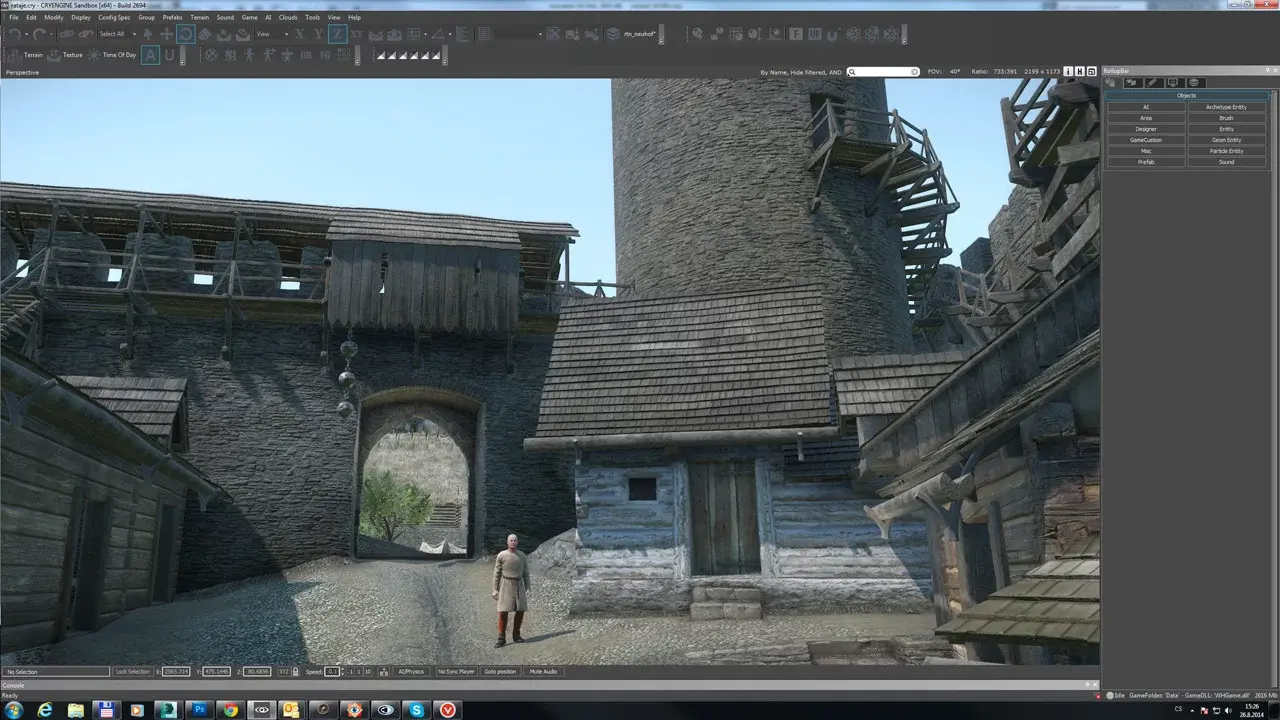Click the Brush object button in RollupBar
The height and width of the screenshot is (720, 1280).
point(1226,118)
